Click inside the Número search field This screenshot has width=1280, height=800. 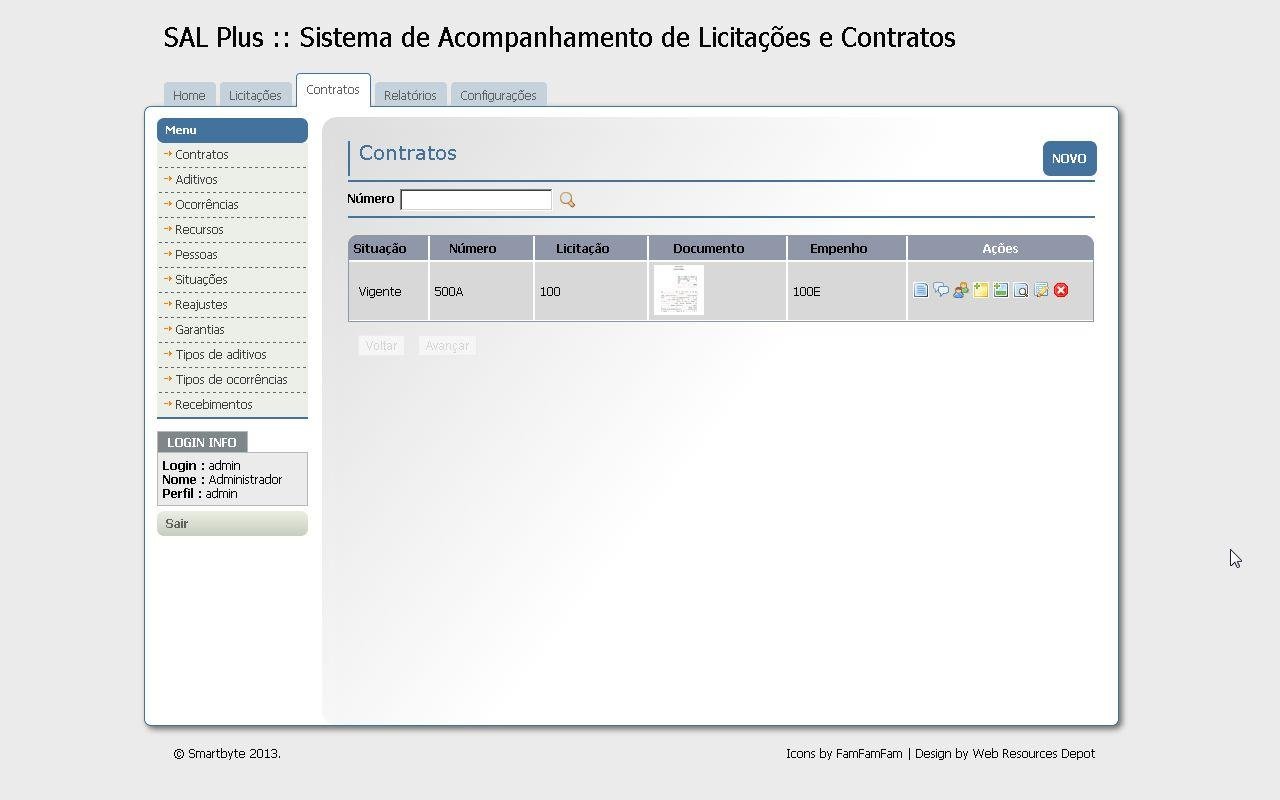(x=475, y=199)
